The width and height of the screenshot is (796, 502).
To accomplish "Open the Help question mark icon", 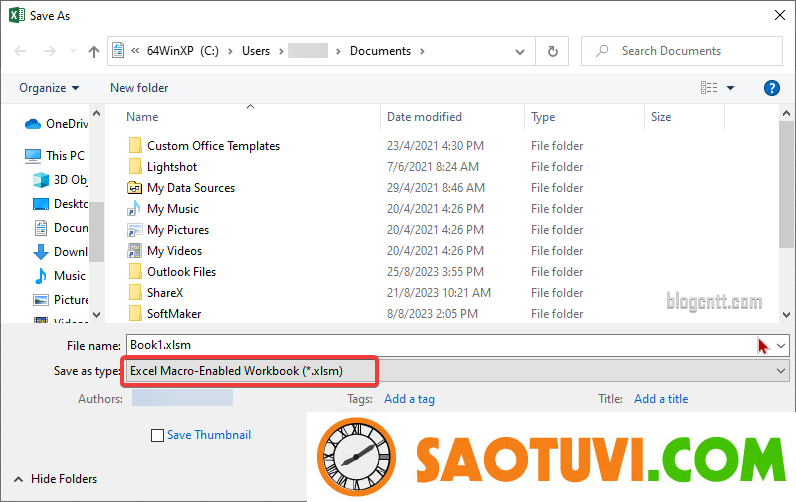I will pyautogui.click(x=771, y=88).
